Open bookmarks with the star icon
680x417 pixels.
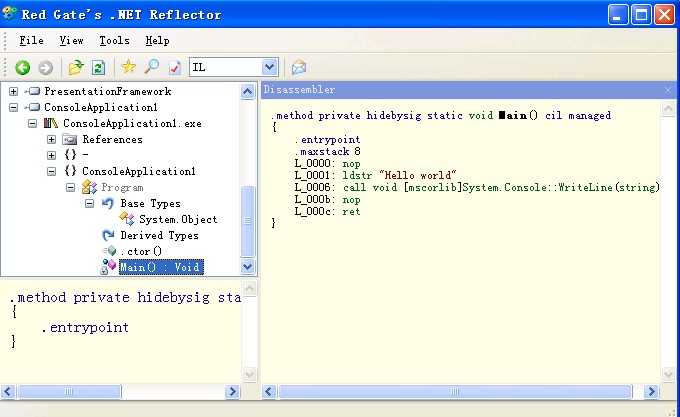128,67
